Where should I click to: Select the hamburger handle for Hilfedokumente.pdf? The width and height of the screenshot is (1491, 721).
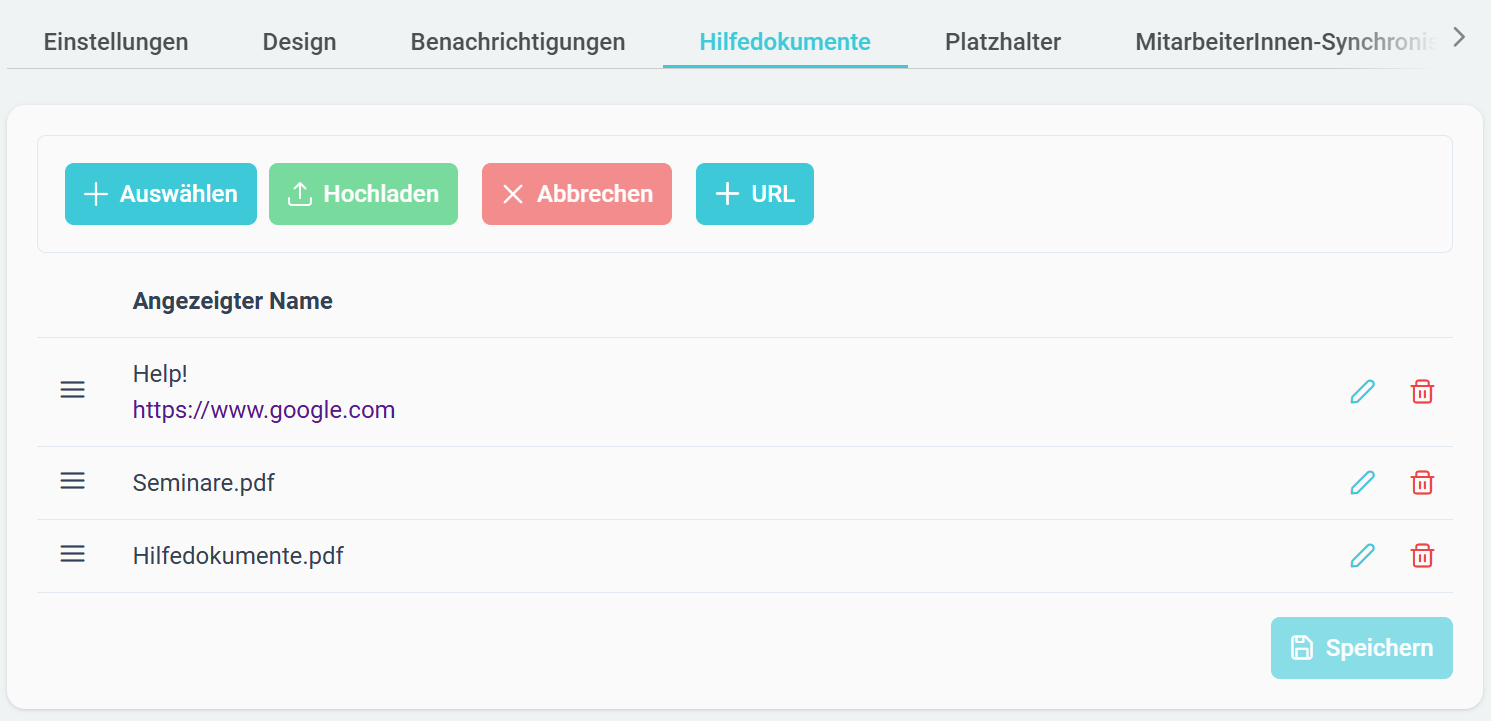(73, 553)
